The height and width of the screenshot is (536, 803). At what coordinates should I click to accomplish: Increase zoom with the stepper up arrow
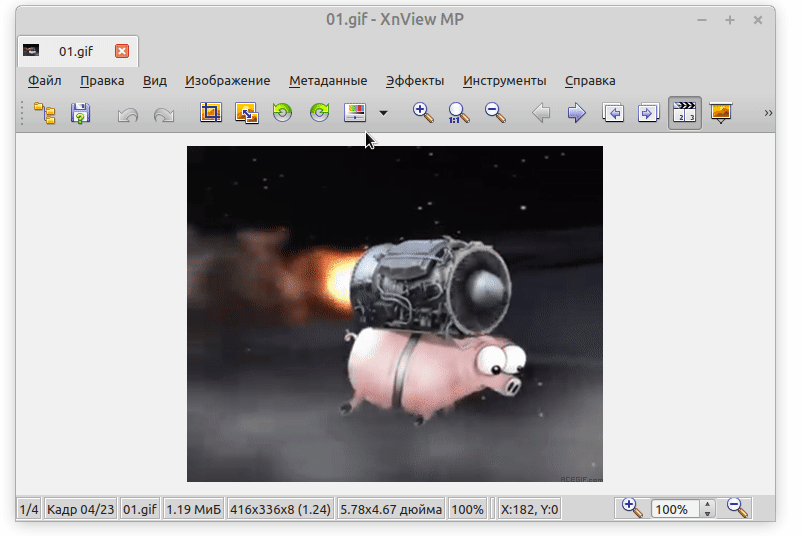[707, 505]
